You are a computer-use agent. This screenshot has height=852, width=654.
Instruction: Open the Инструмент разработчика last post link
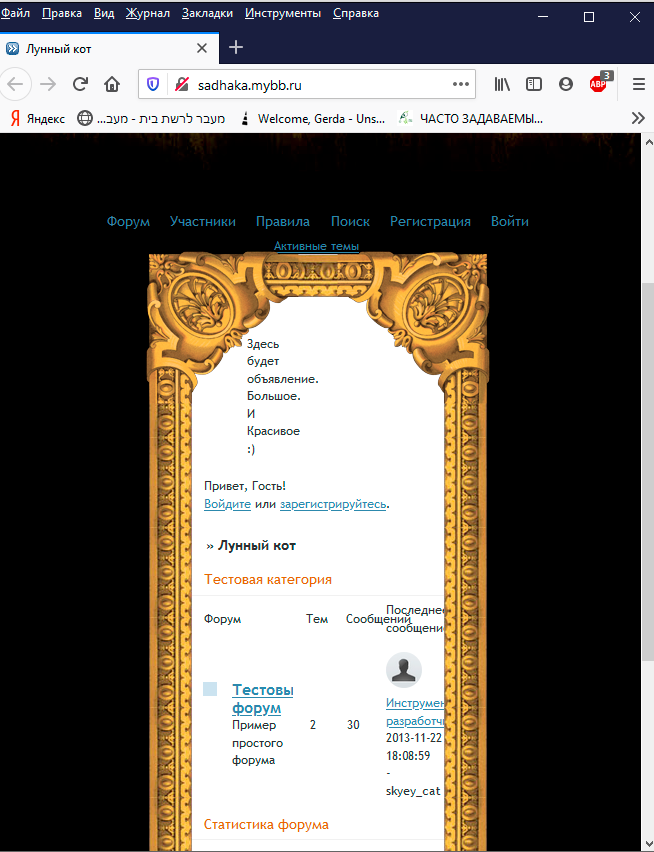coord(415,712)
